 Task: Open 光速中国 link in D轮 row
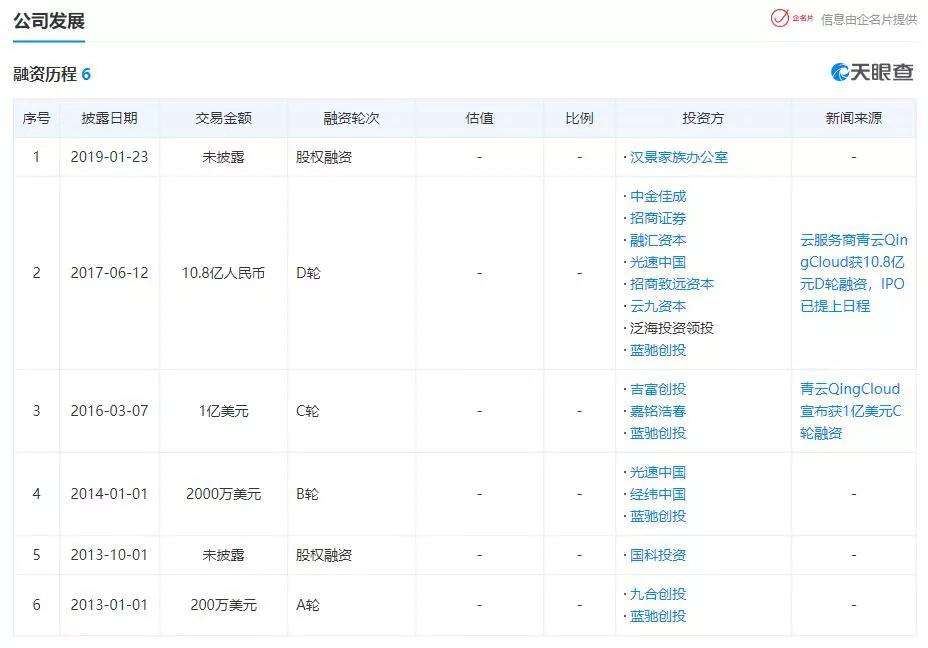click(658, 262)
